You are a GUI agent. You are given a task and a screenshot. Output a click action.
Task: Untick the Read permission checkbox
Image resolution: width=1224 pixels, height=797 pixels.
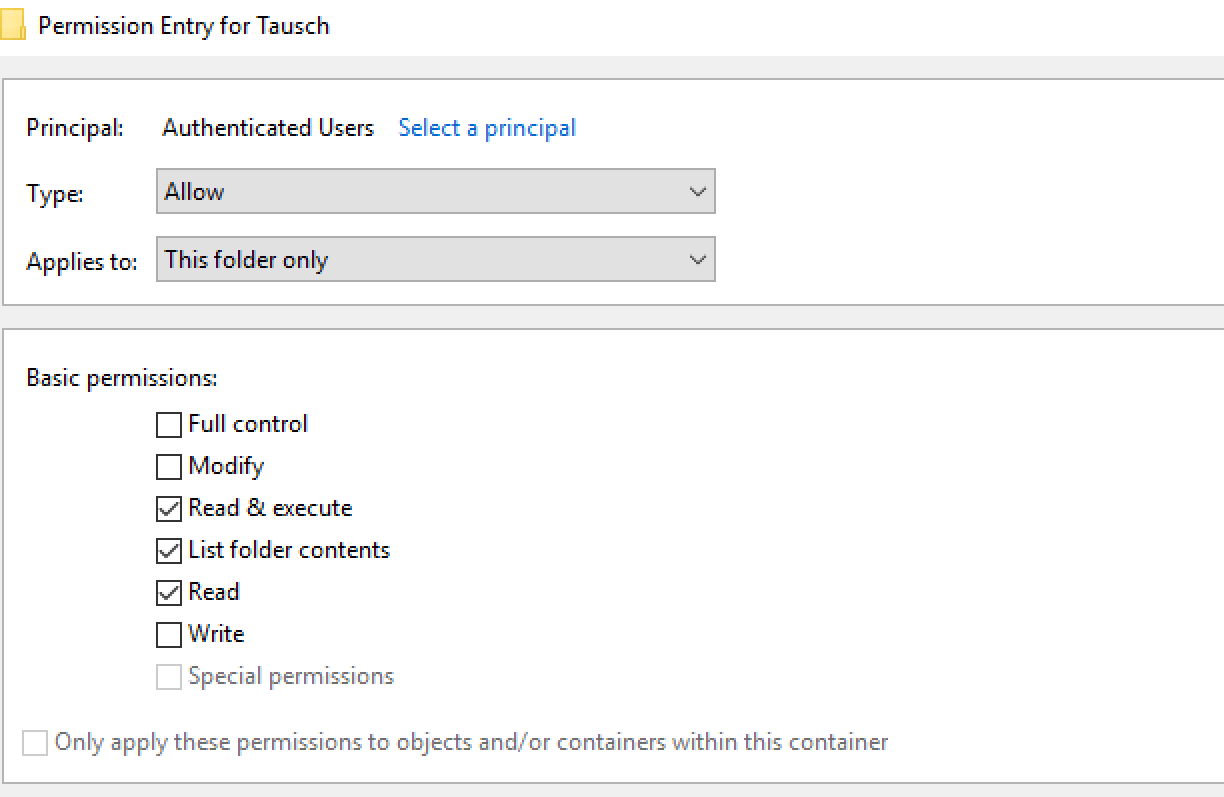click(x=169, y=593)
